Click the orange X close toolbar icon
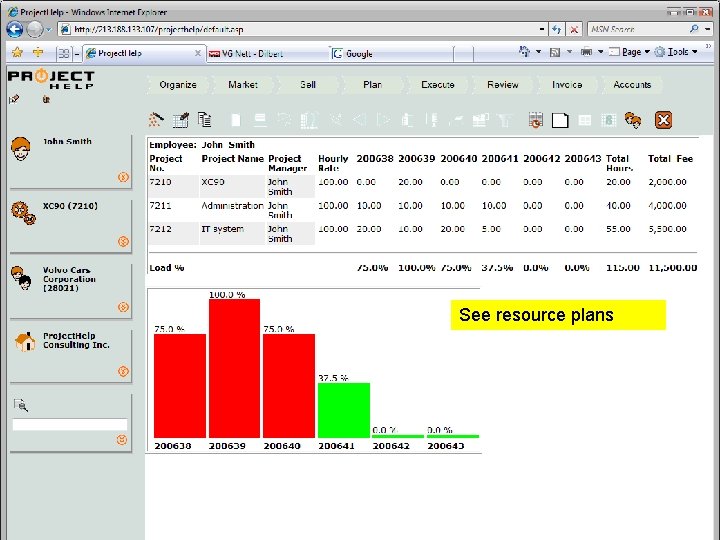Screen dimensions: 720x540 pos(664,120)
